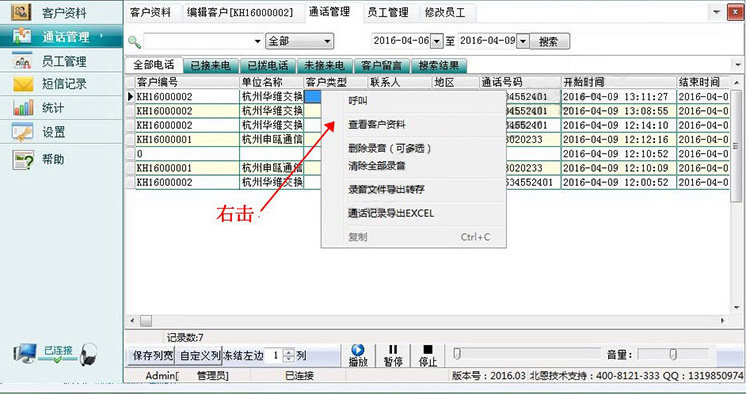Viewport: 750px width, 394px height.
Task: Click the search keyword input field
Action: click(x=198, y=42)
